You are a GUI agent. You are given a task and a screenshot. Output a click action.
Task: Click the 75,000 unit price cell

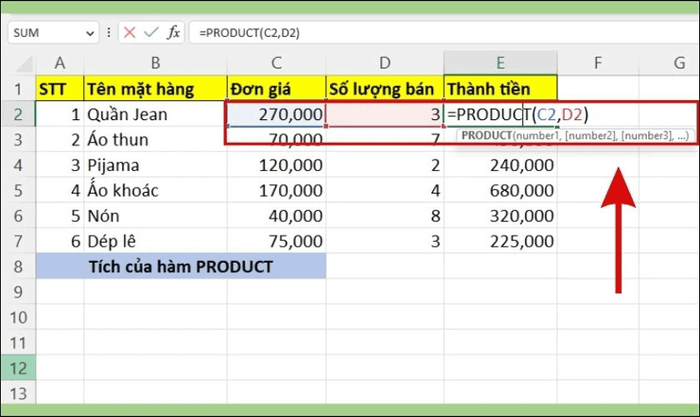point(276,242)
